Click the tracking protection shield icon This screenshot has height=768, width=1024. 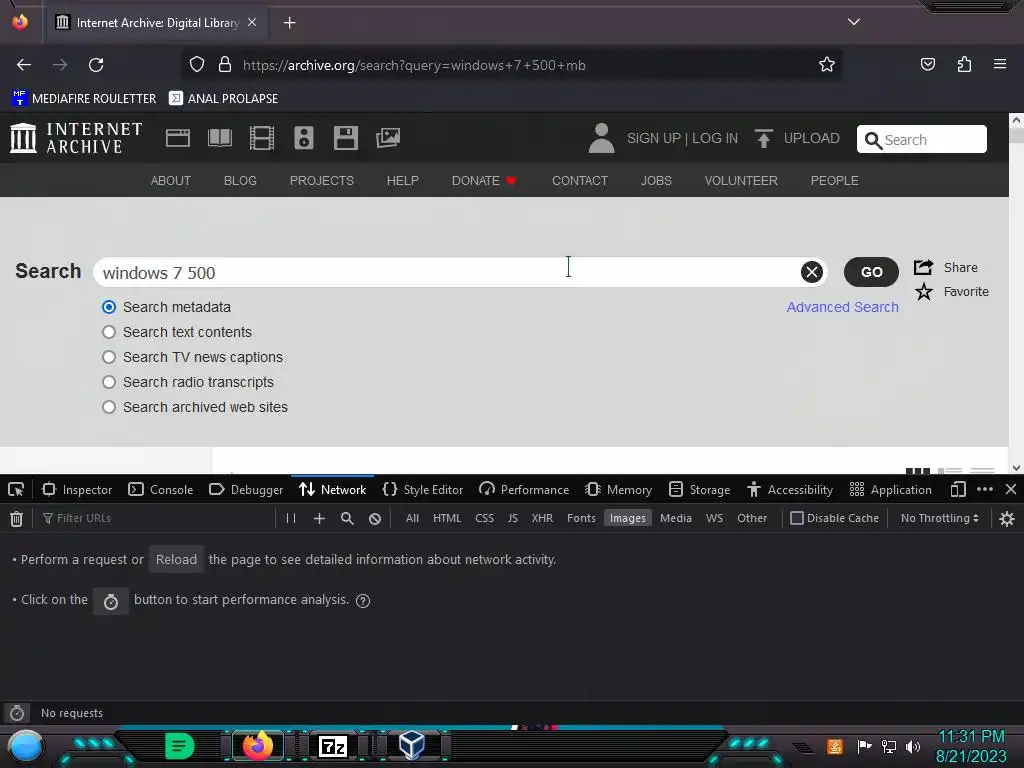(197, 65)
